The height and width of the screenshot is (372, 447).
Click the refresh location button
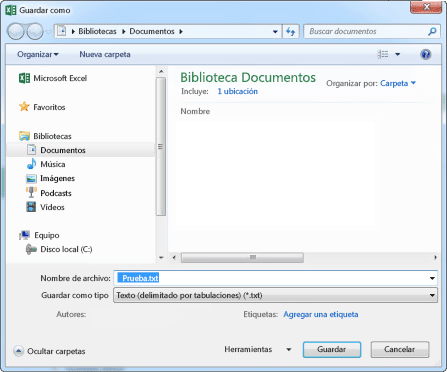click(291, 32)
